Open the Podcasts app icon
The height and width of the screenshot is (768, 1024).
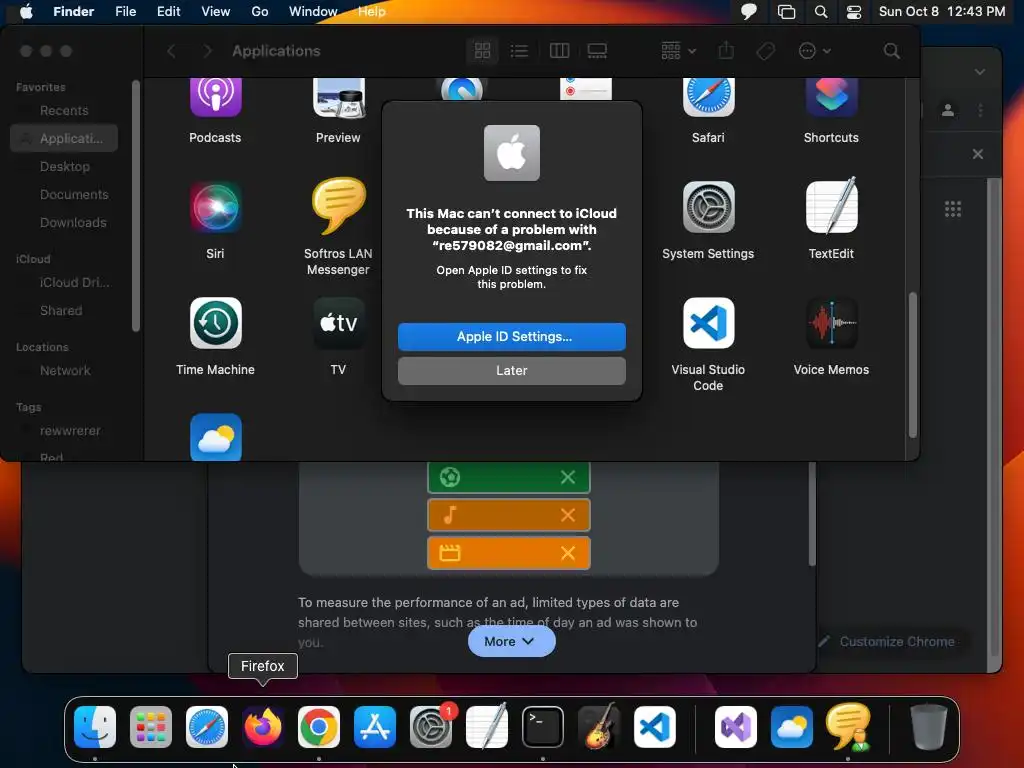coord(216,97)
